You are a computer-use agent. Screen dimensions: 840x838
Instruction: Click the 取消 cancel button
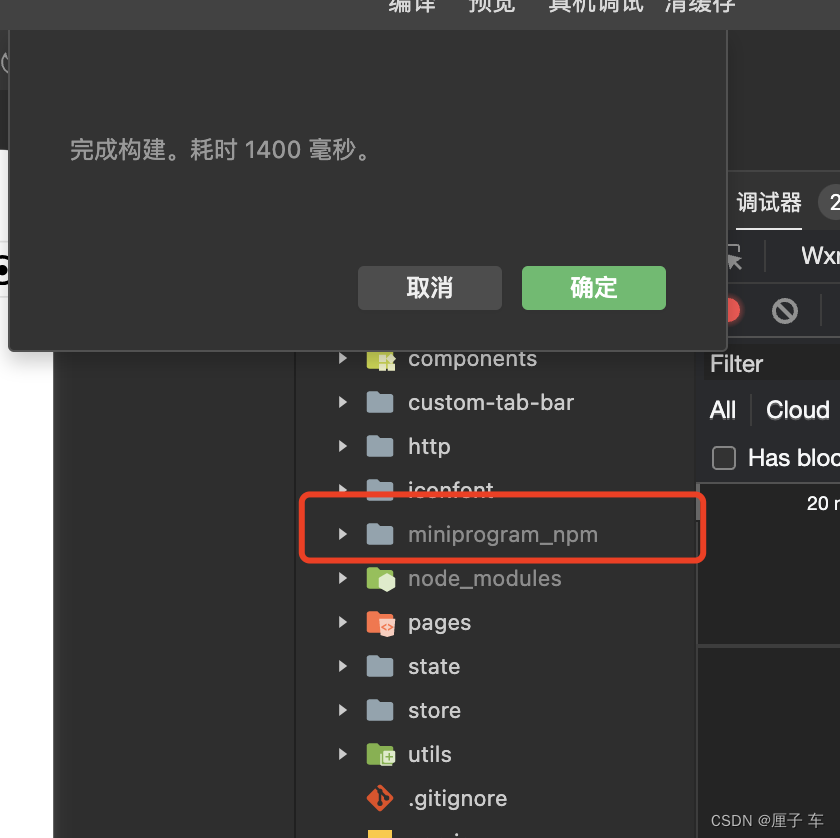point(429,287)
